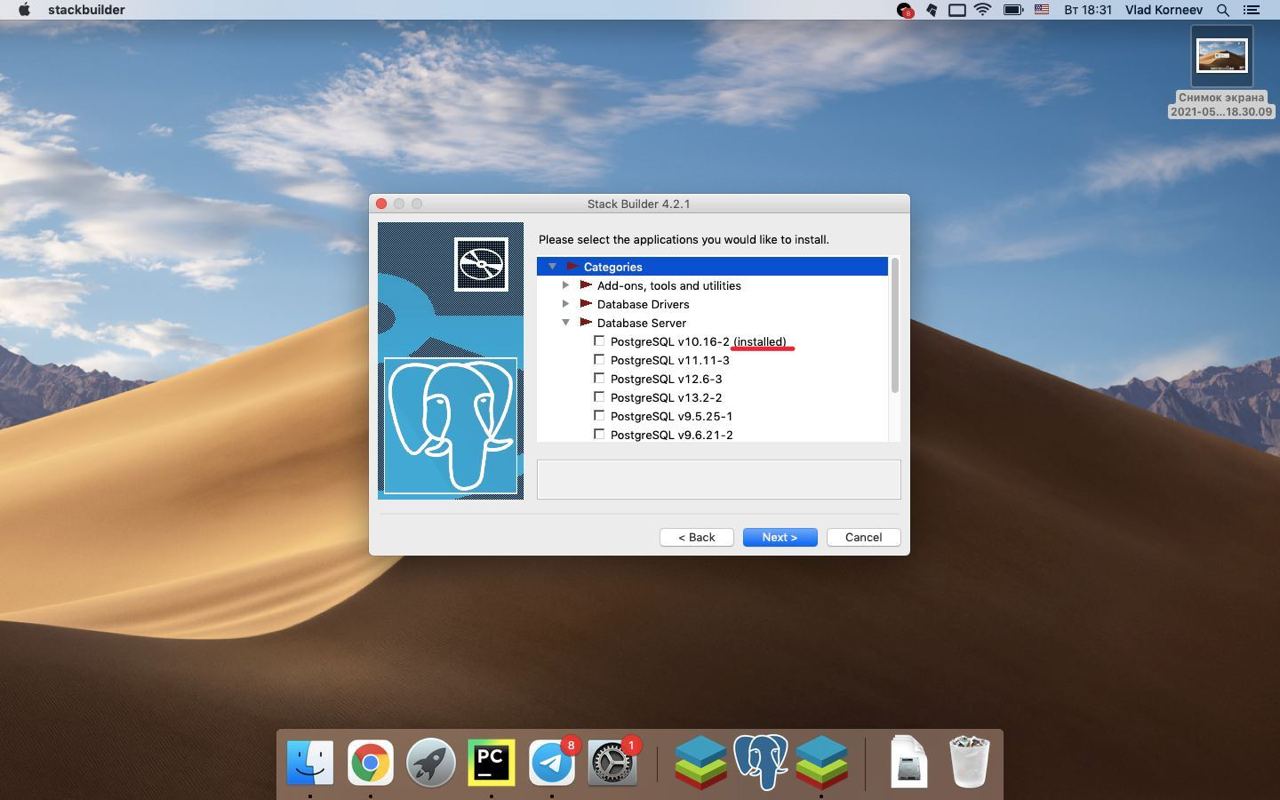Click the screen mirroring display icon

(x=957, y=10)
